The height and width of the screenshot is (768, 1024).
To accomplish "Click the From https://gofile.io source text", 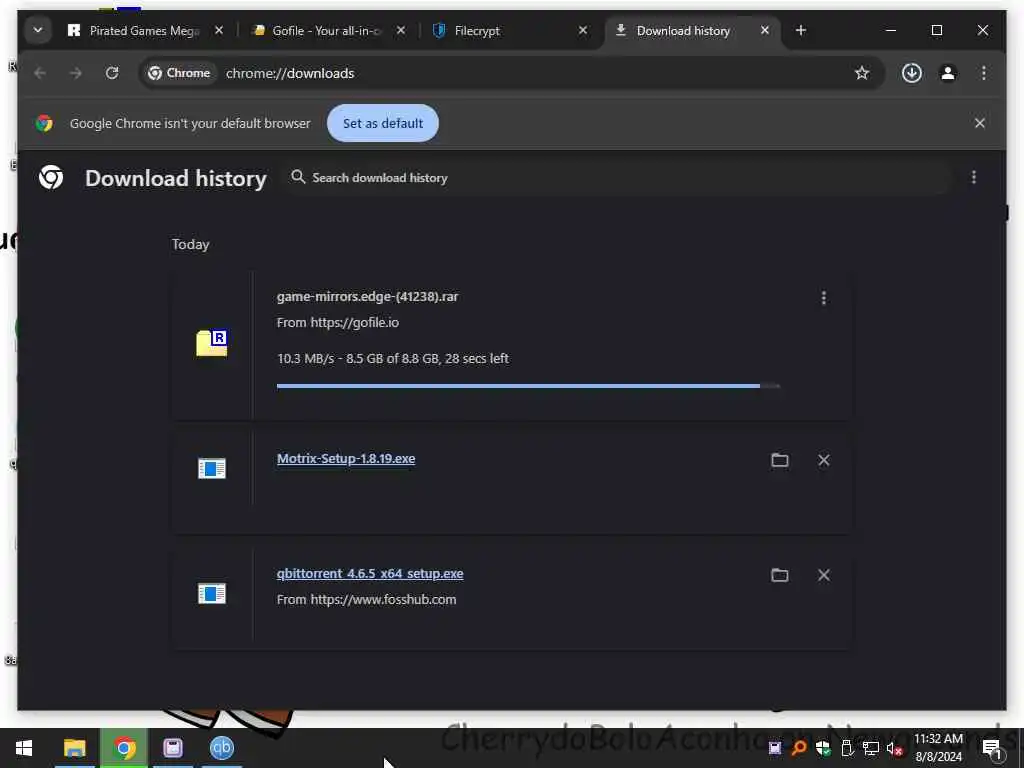I will point(338,323).
